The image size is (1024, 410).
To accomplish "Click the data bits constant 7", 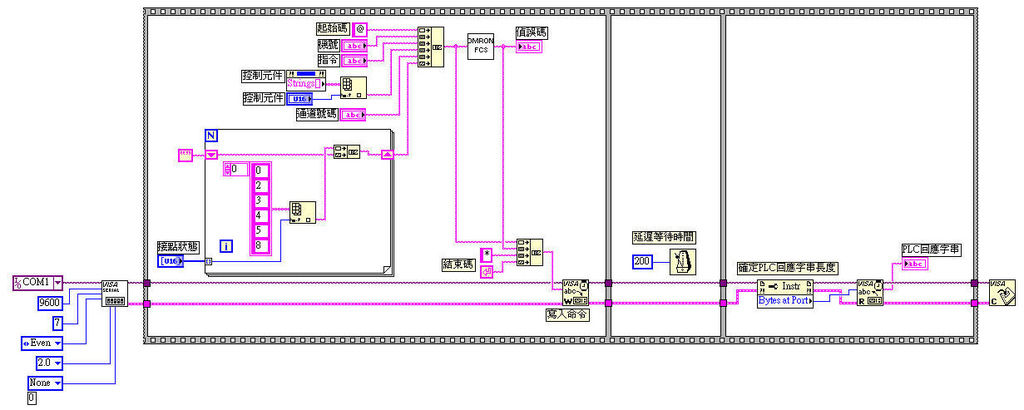I will (57, 323).
